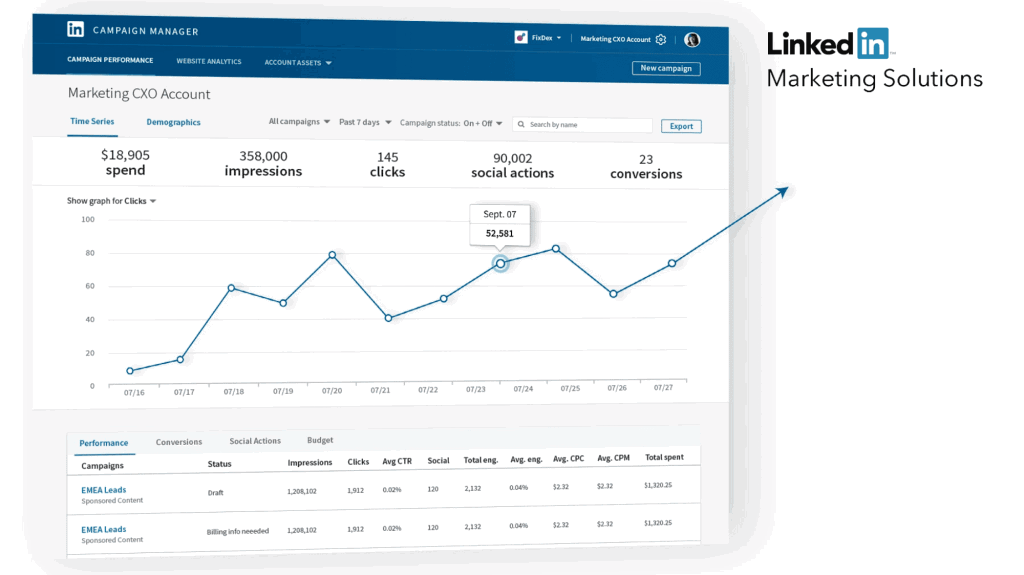Viewport: 1024px width, 575px height.
Task: Click the 145 clicks metric
Action: click(x=387, y=165)
